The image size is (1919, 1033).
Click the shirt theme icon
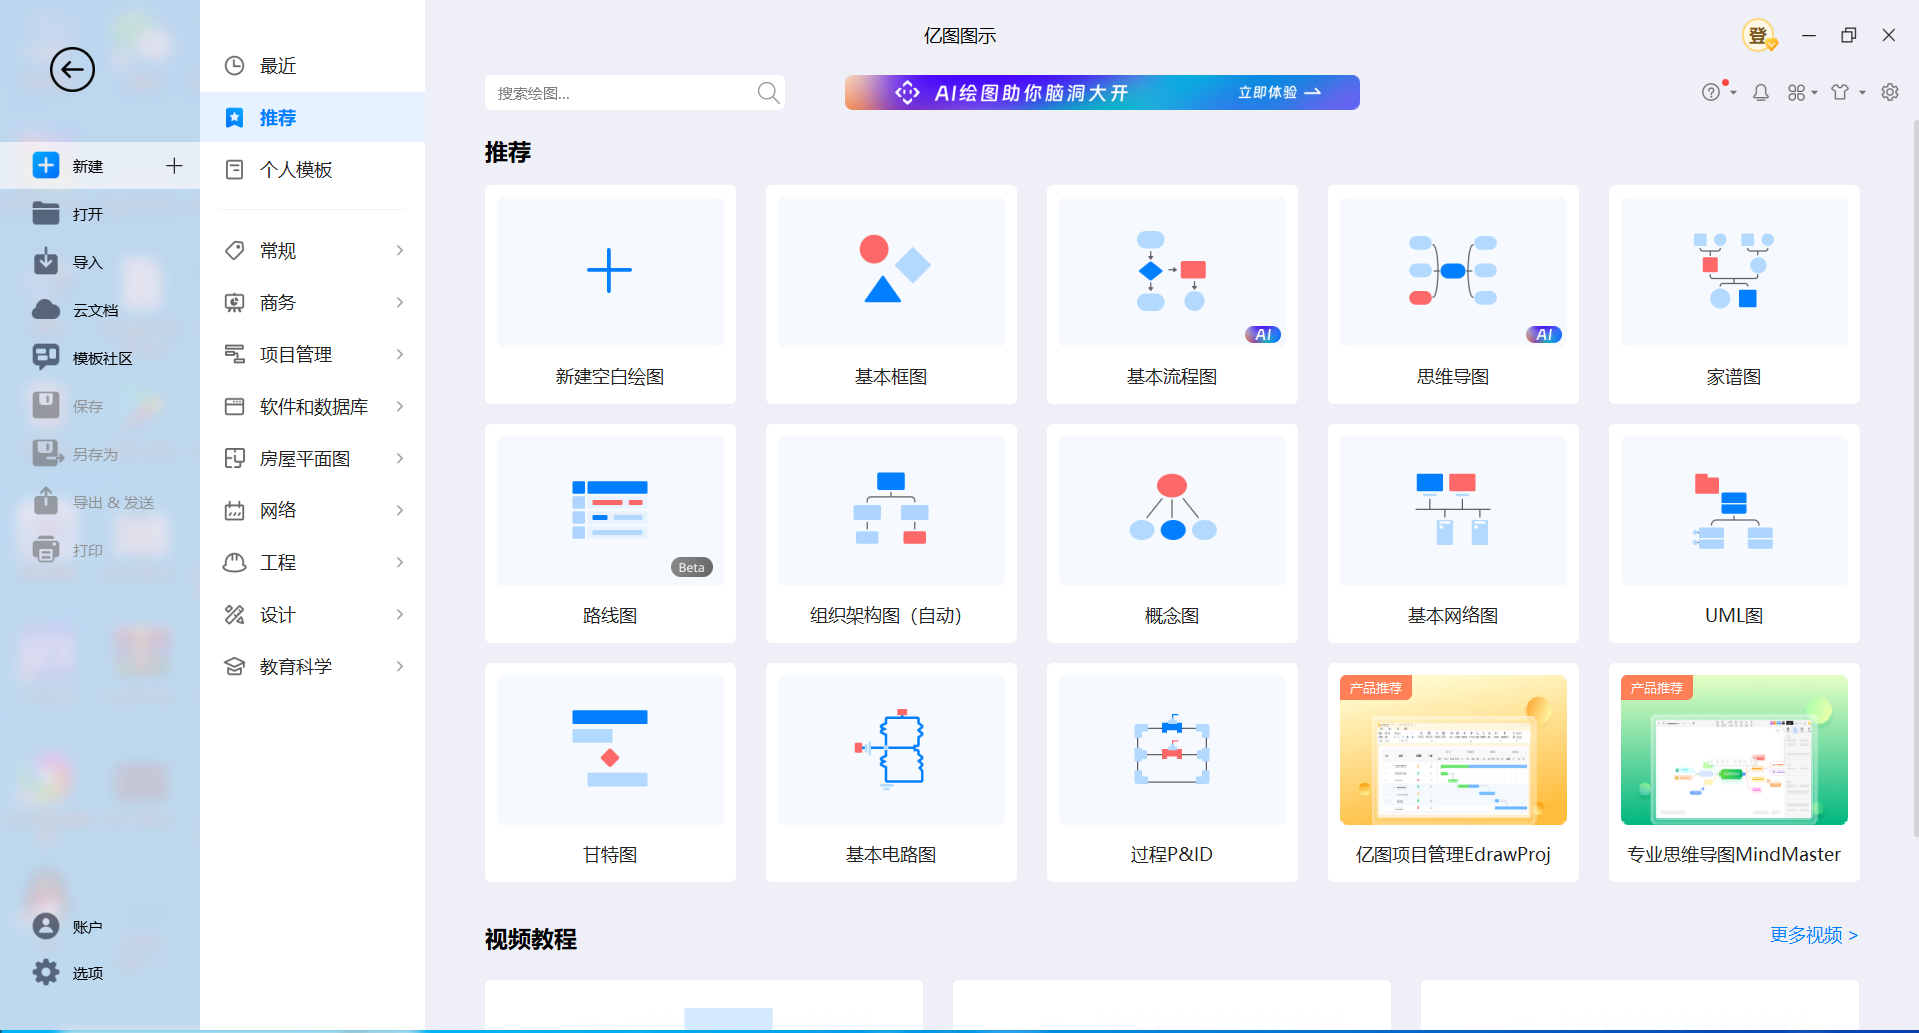(1840, 92)
